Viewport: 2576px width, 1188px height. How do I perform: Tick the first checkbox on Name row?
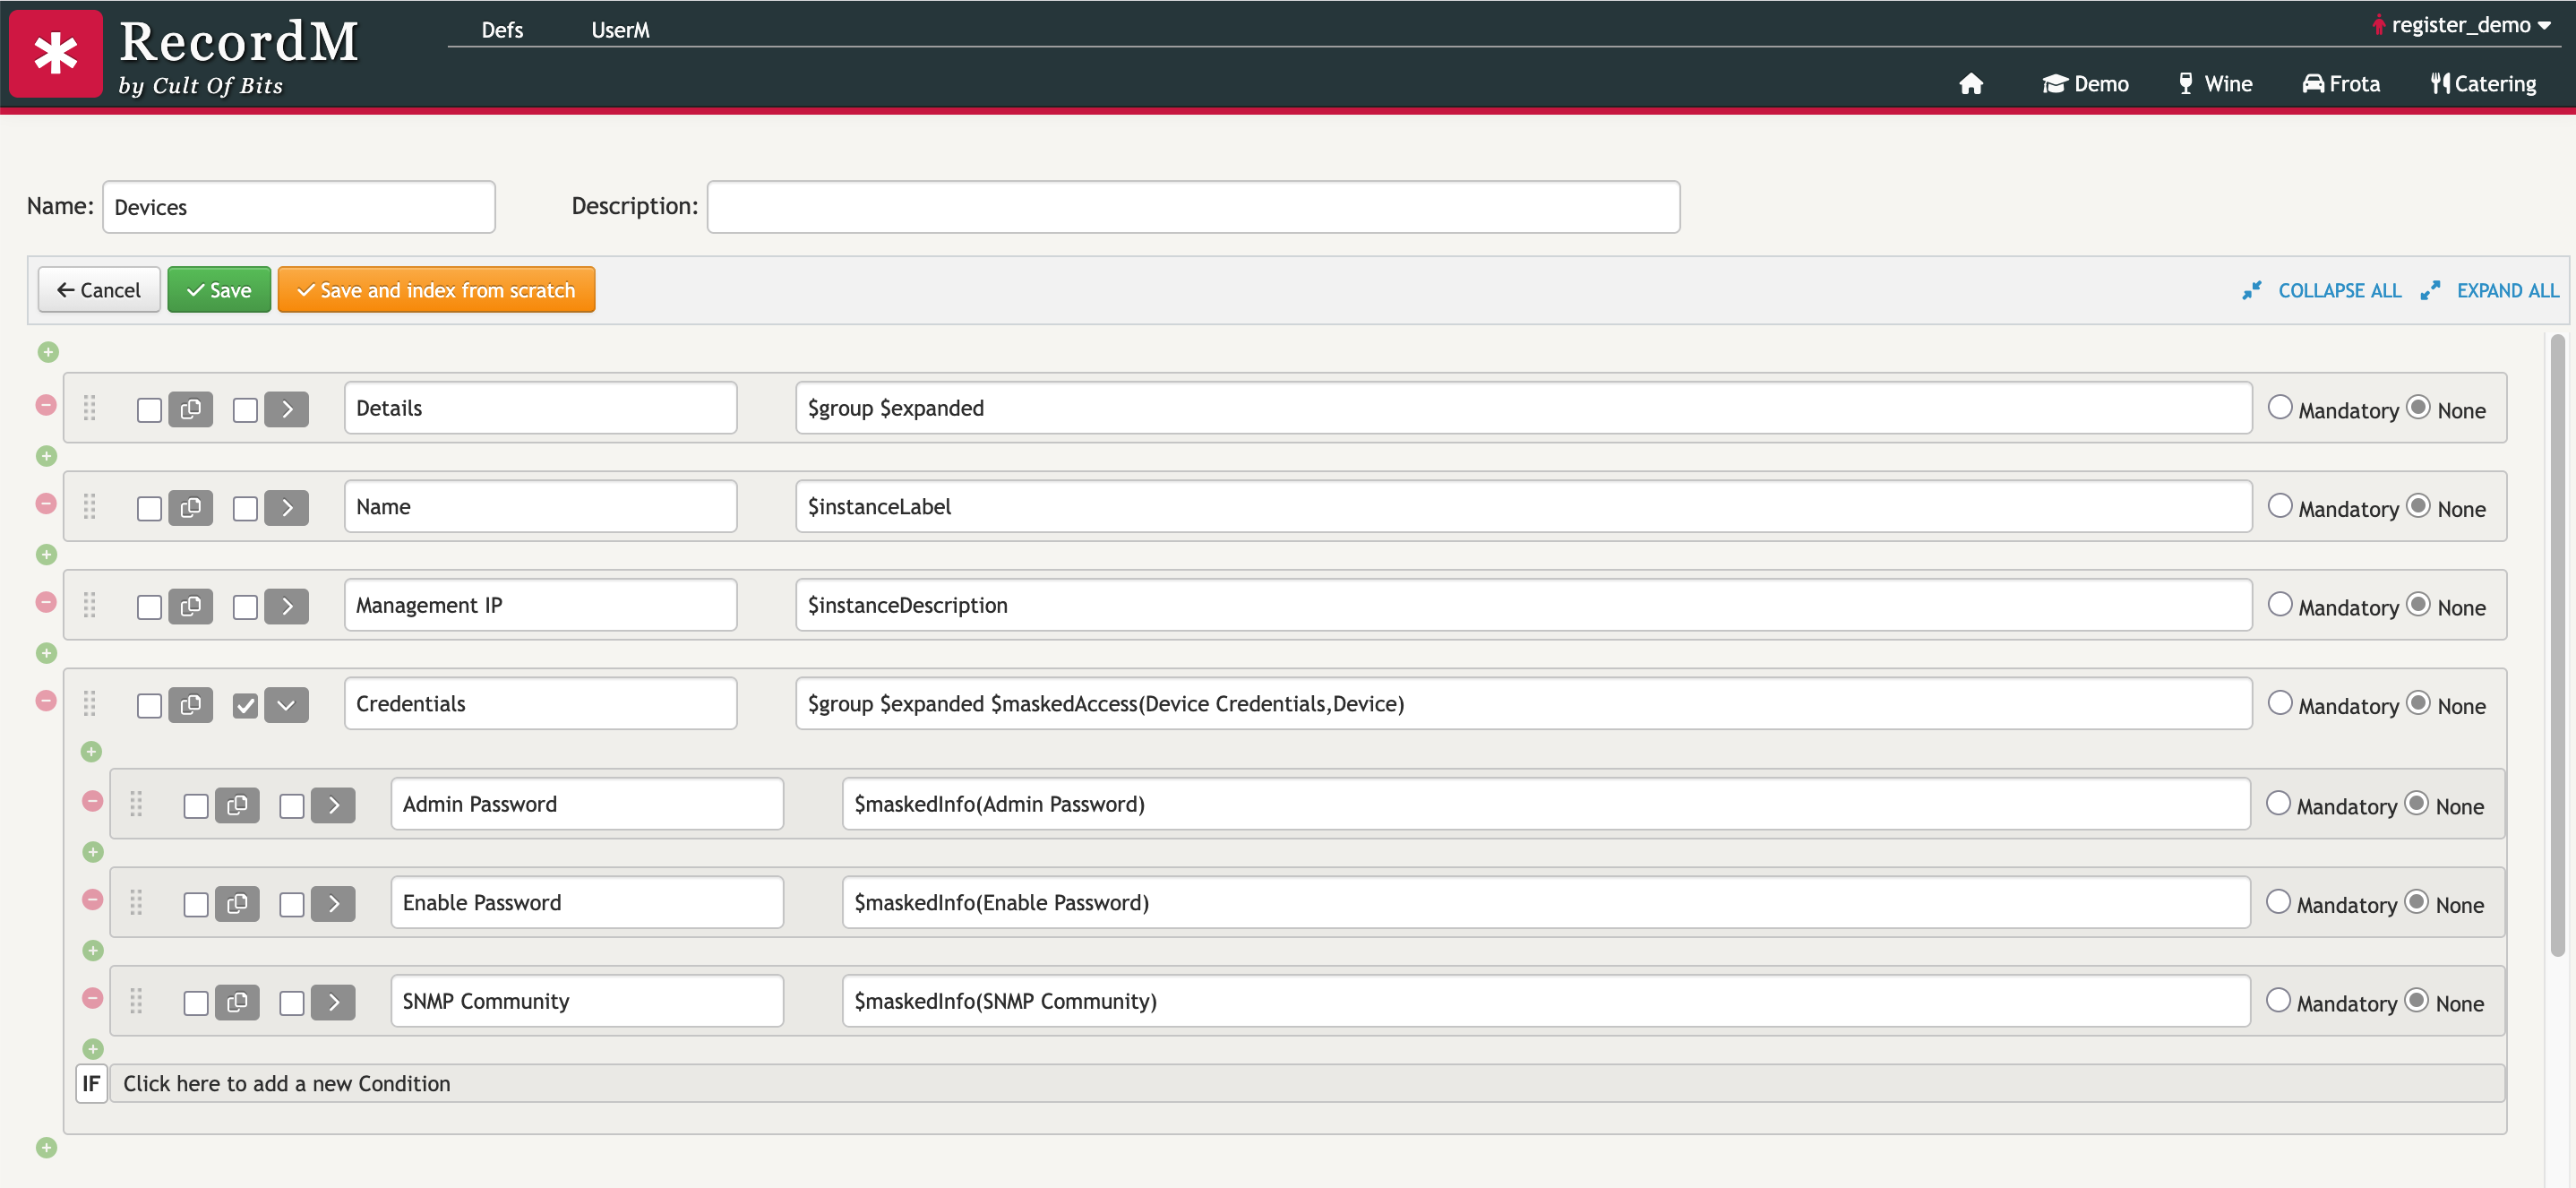[149, 509]
